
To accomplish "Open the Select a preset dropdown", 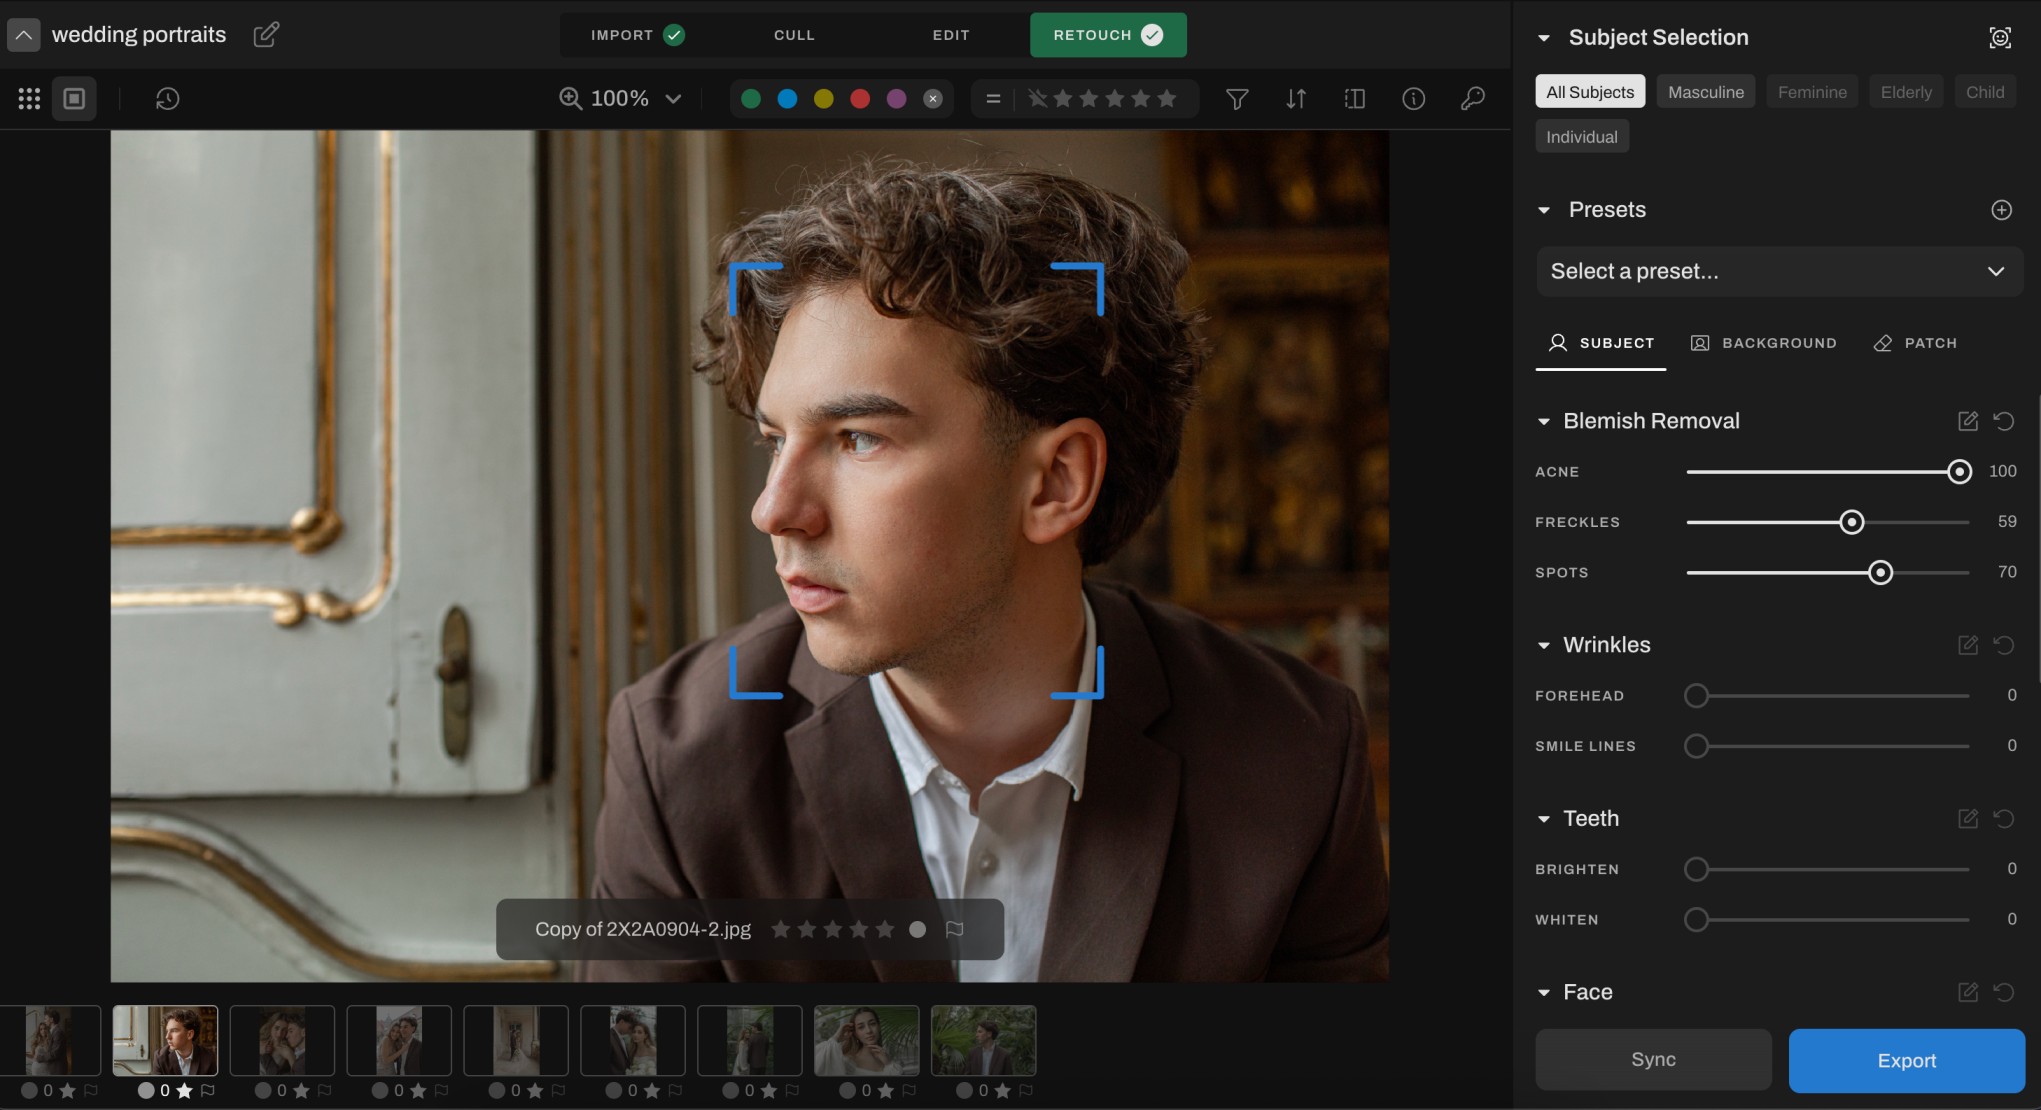I will pos(1778,272).
